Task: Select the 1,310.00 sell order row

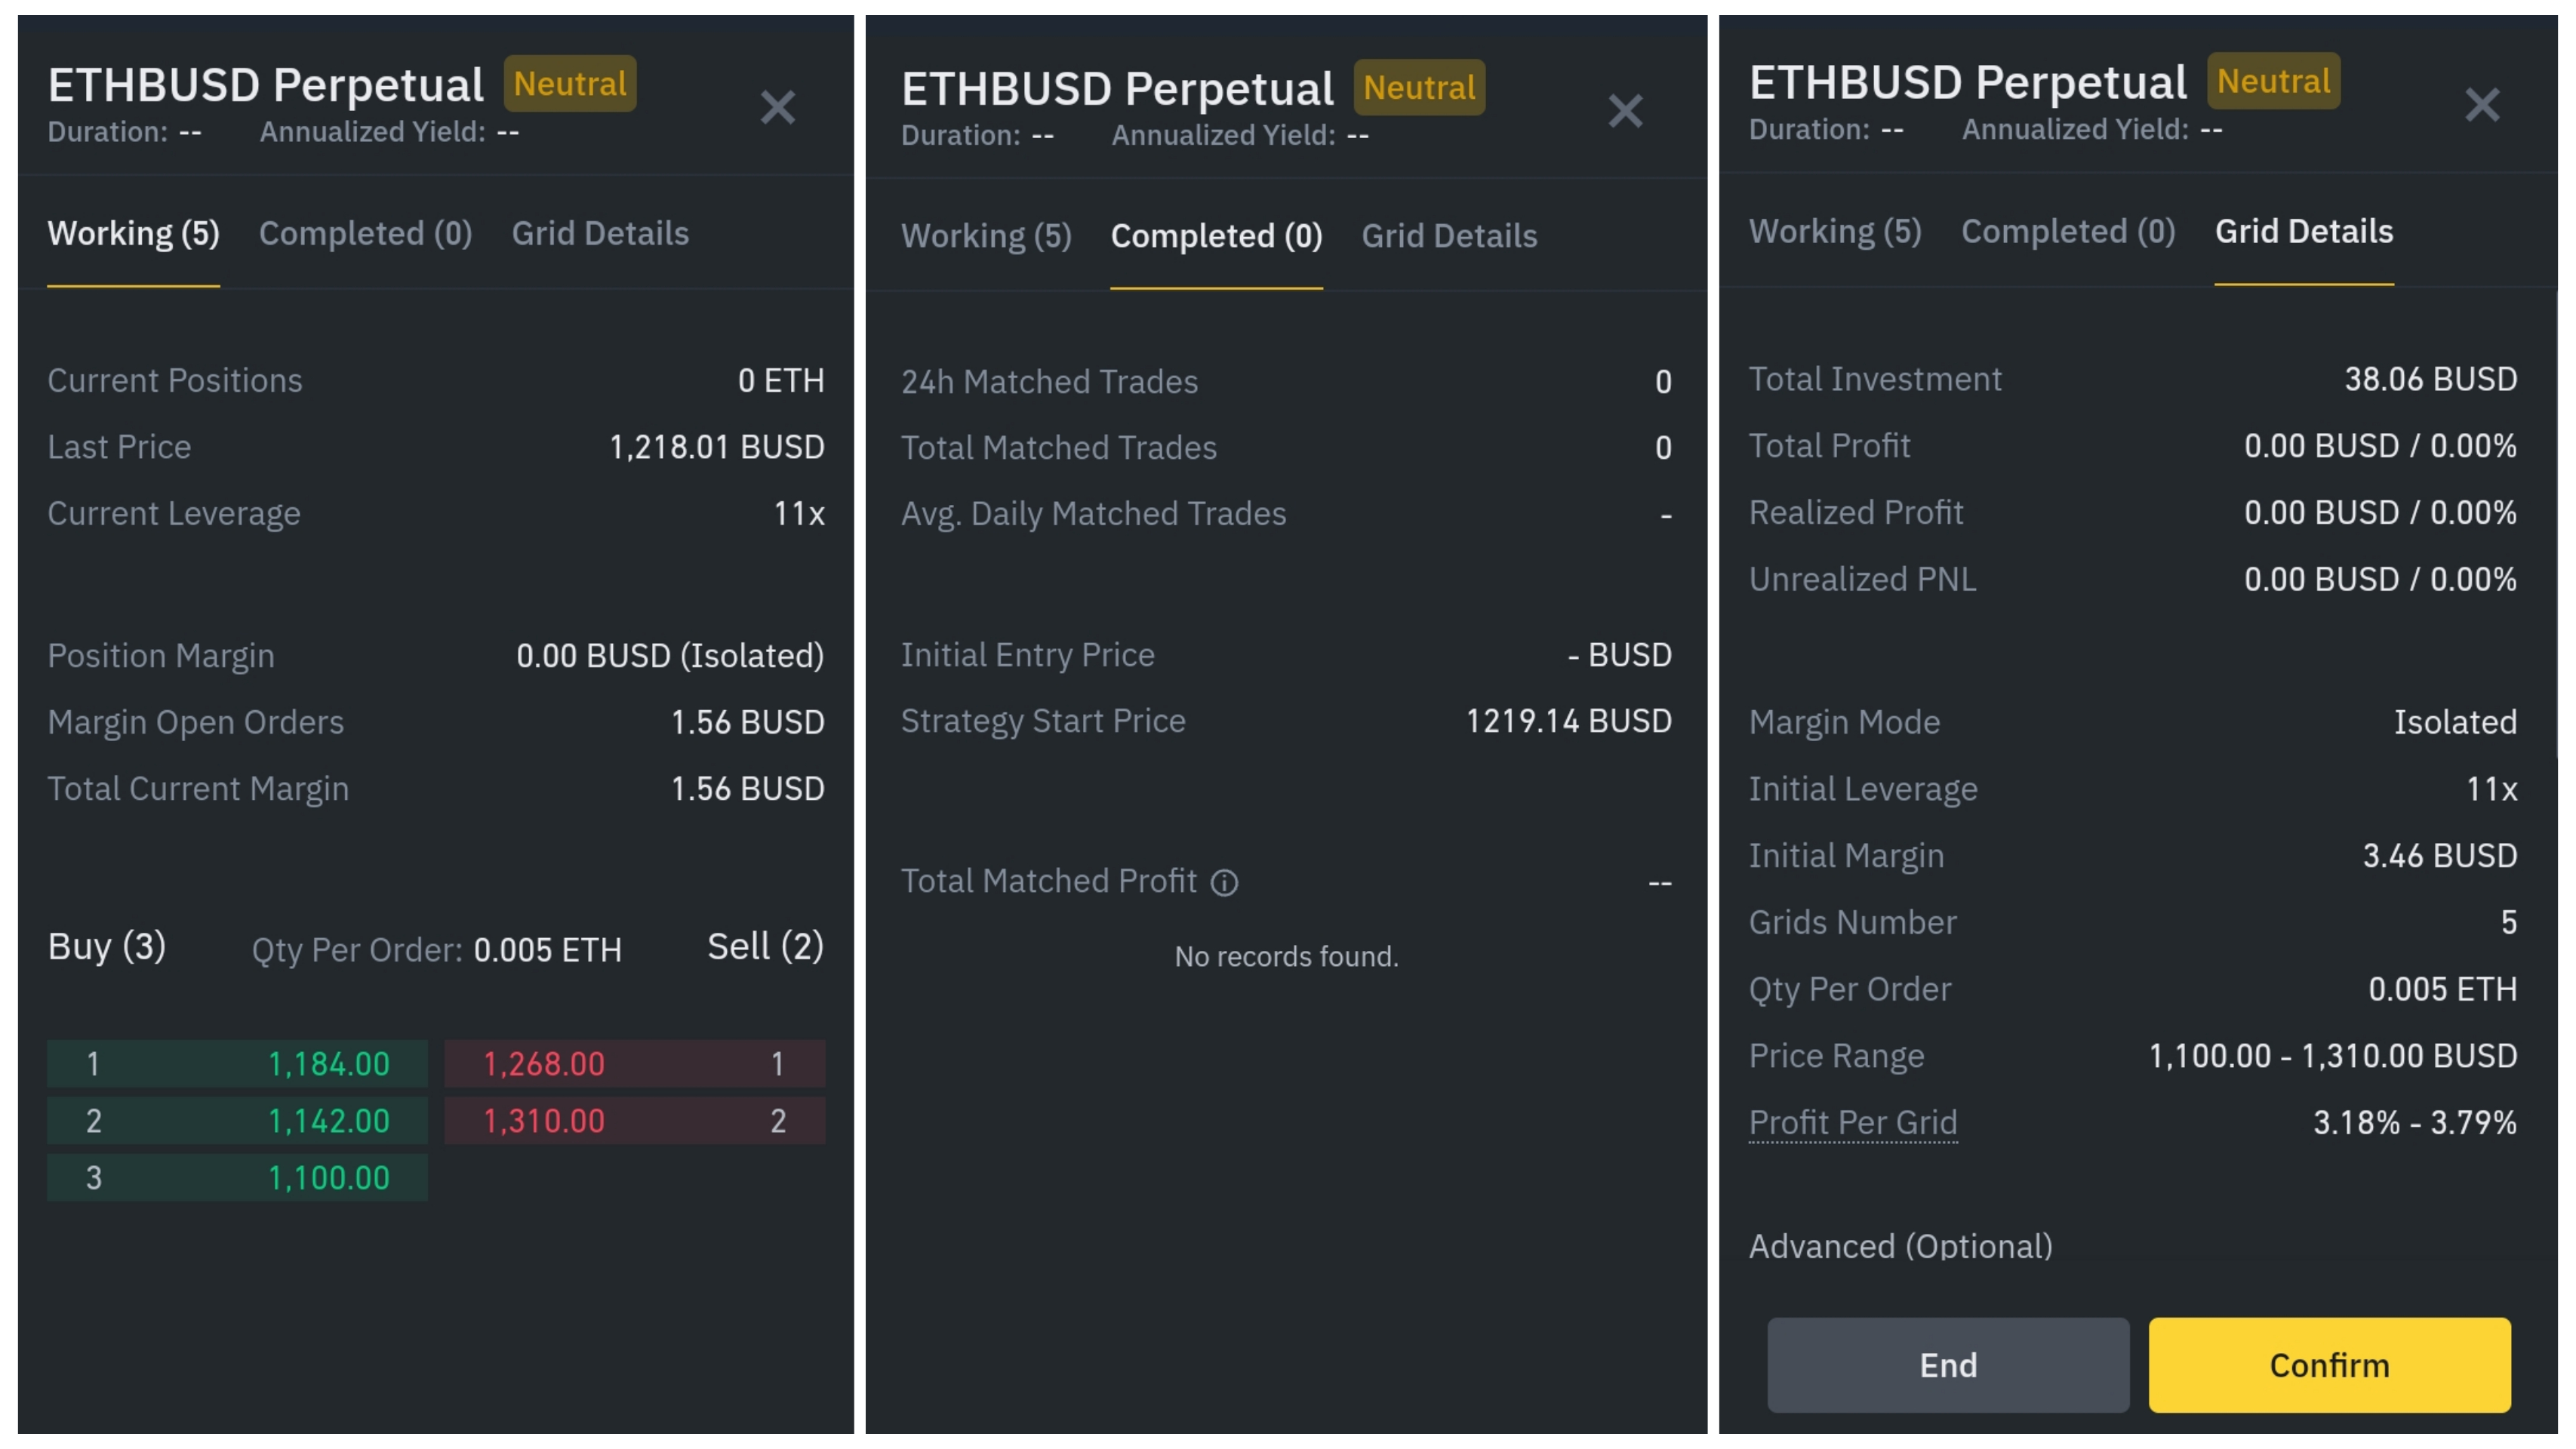Action: [x=635, y=1121]
